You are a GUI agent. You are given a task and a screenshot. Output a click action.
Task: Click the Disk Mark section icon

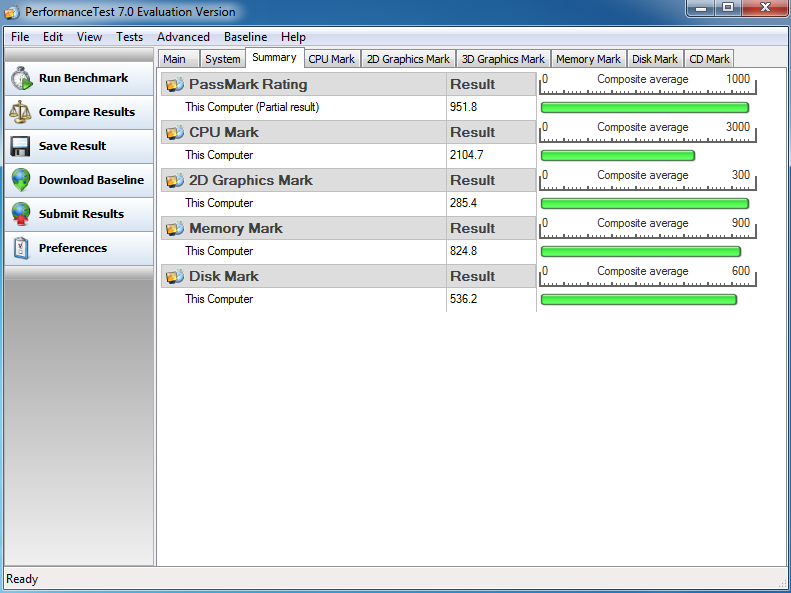[x=175, y=276]
